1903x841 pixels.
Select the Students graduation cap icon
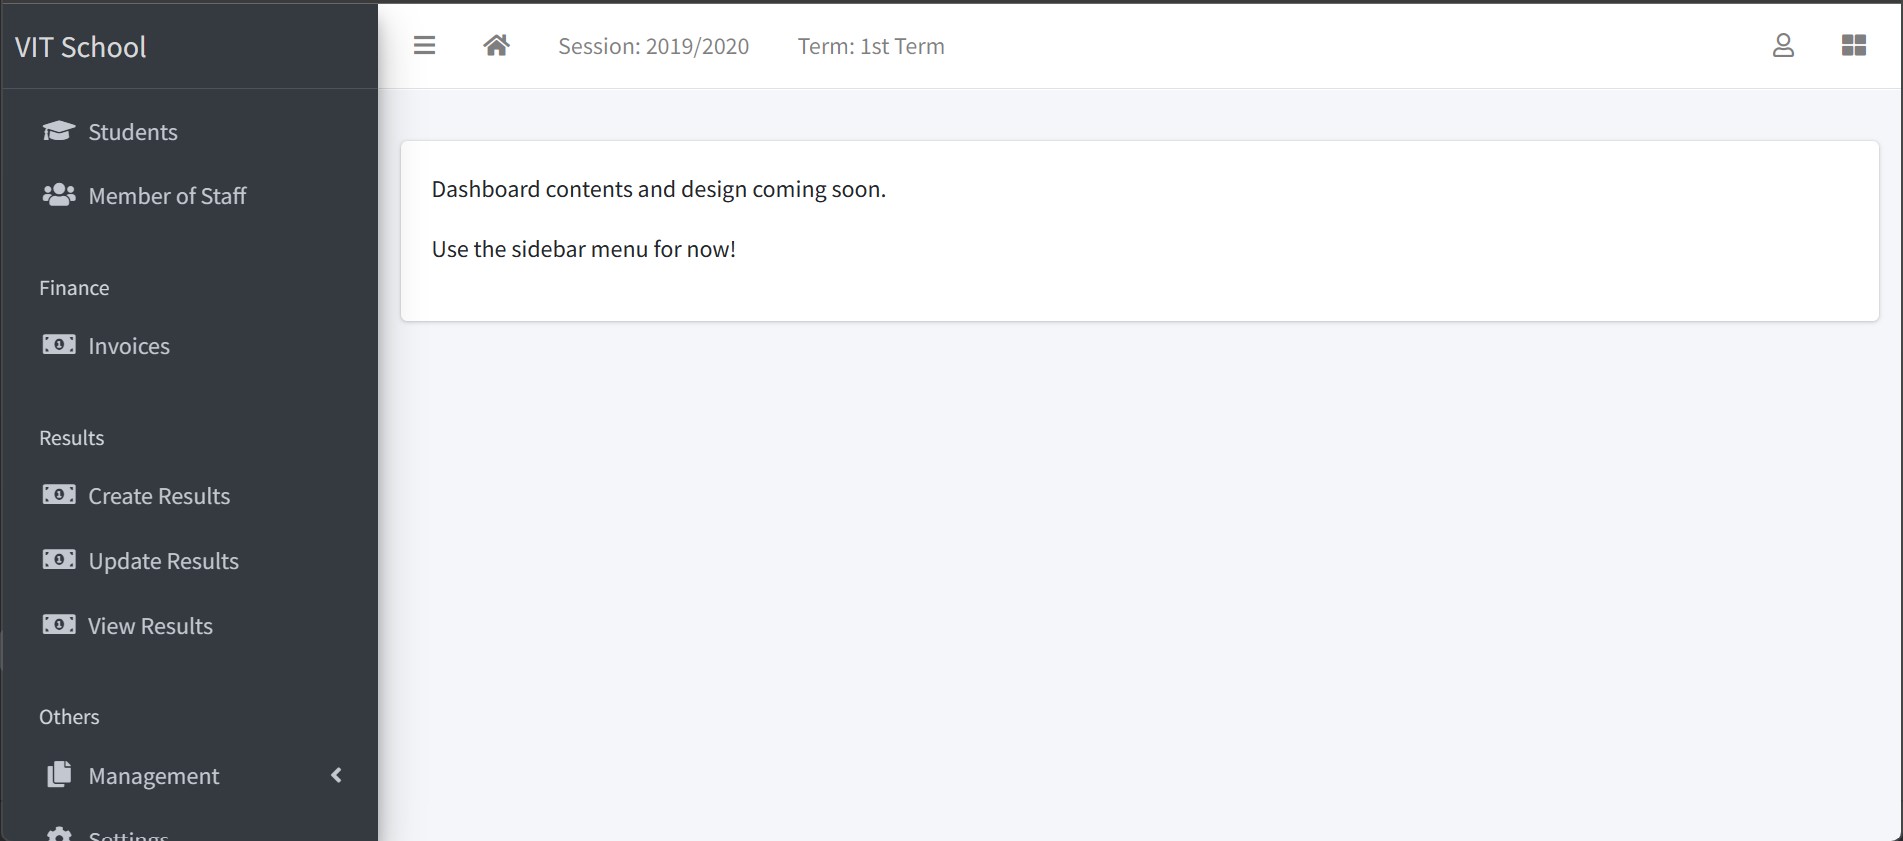[x=58, y=130]
